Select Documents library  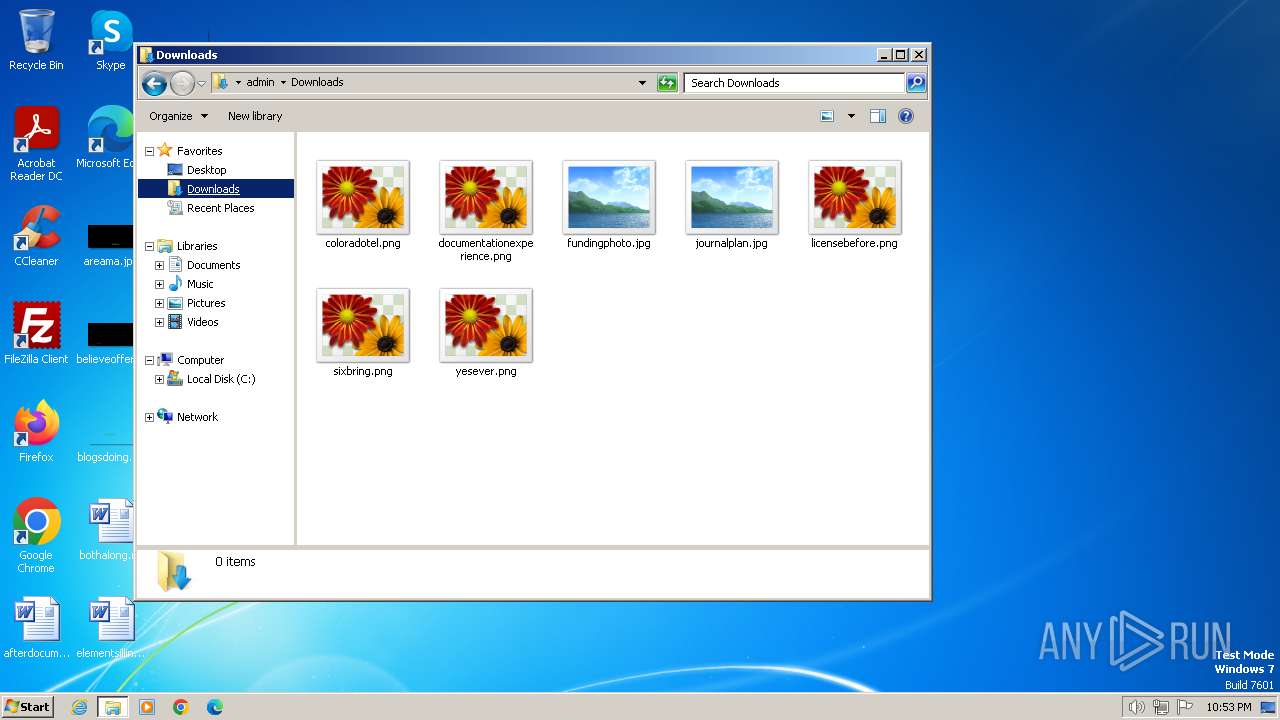(213, 265)
